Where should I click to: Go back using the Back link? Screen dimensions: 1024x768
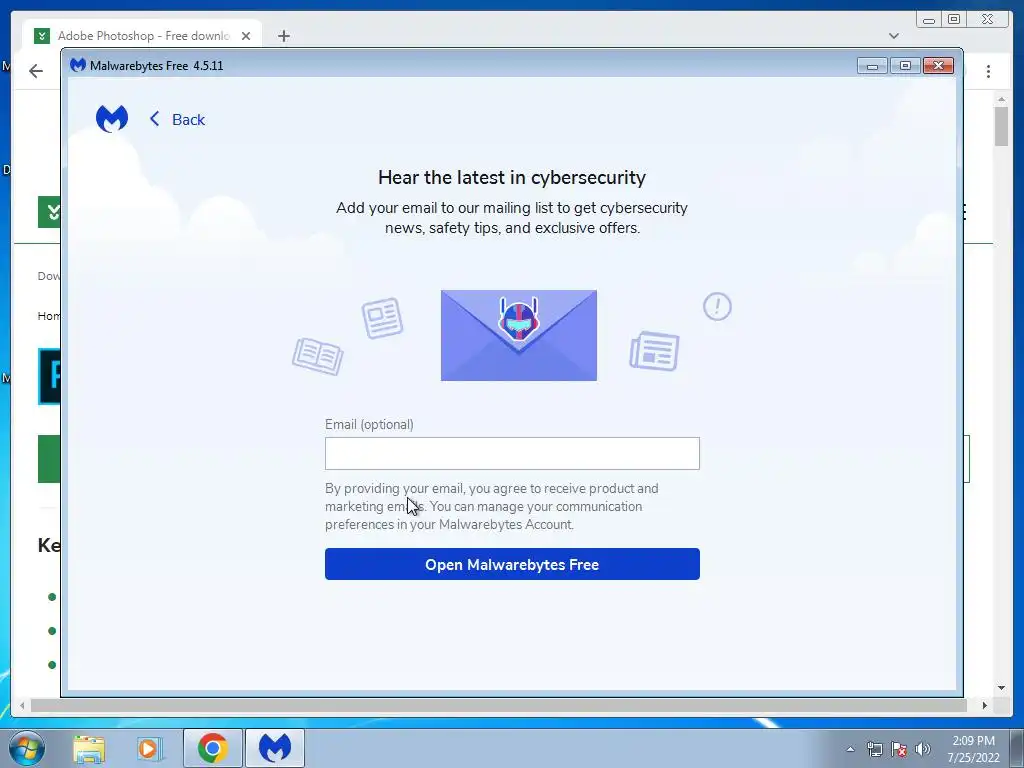click(177, 120)
